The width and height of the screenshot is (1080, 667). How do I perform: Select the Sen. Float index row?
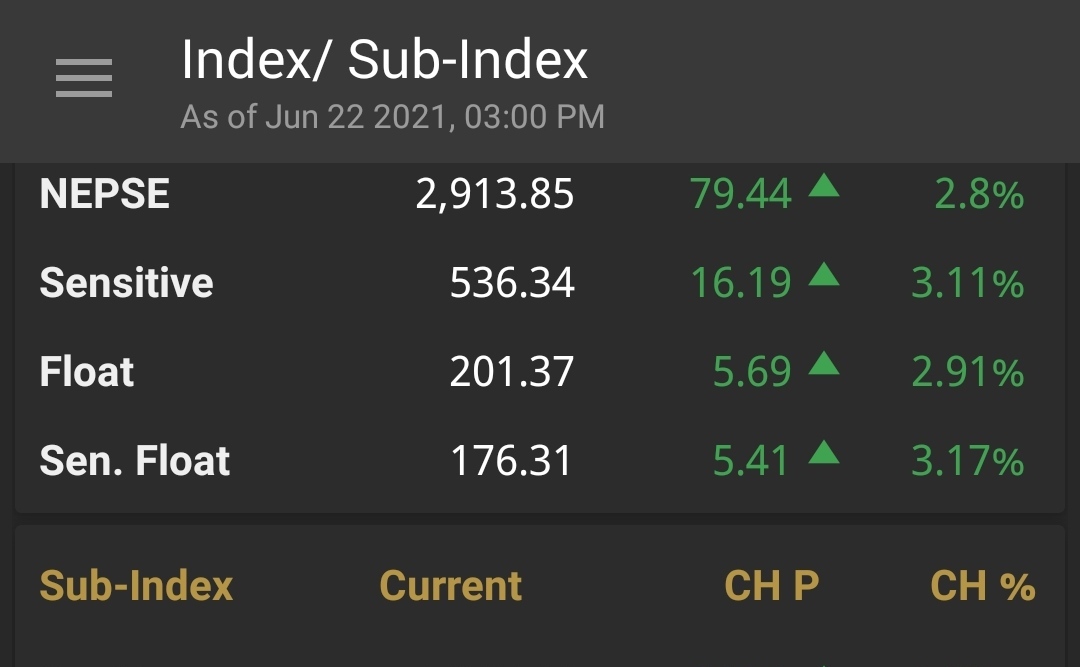tap(540, 460)
